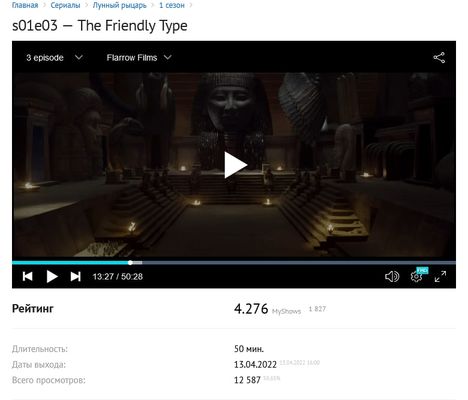Enter fullscreen with the expand arrows icon

coord(440,276)
